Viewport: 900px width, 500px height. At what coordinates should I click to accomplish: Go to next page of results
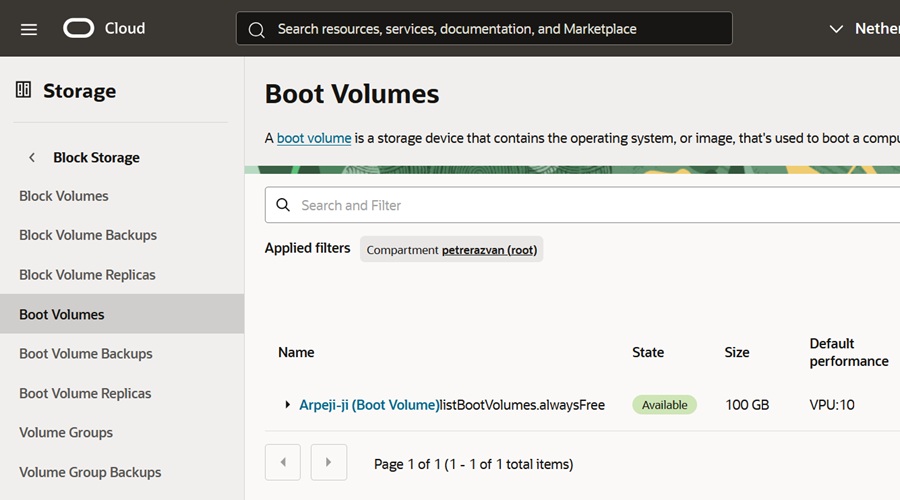[x=328, y=462]
